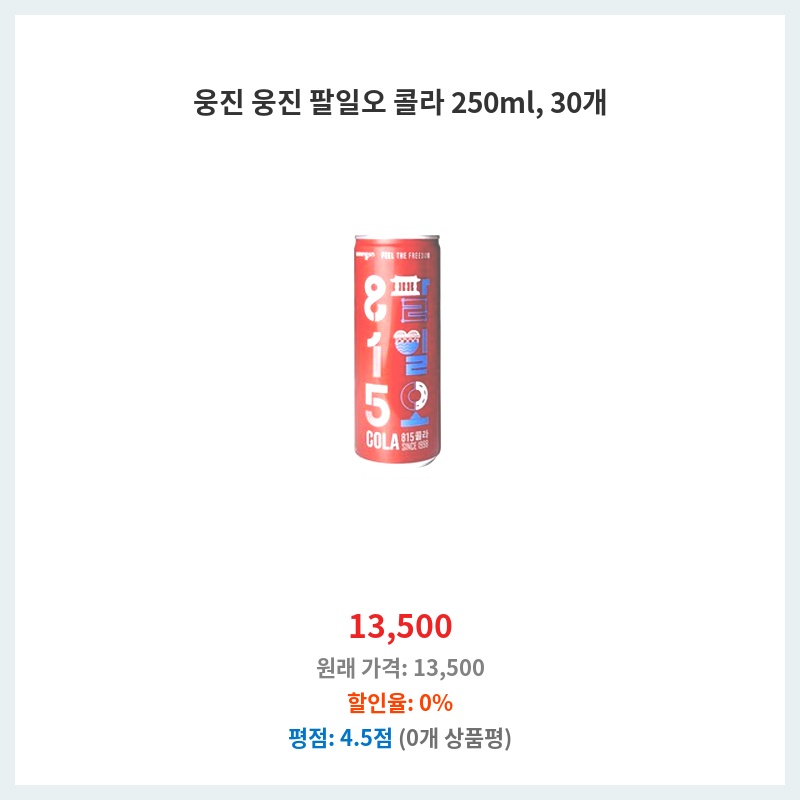The width and height of the screenshot is (800, 800).
Task: Click the white figure 5 on the can
Action: tap(378, 406)
